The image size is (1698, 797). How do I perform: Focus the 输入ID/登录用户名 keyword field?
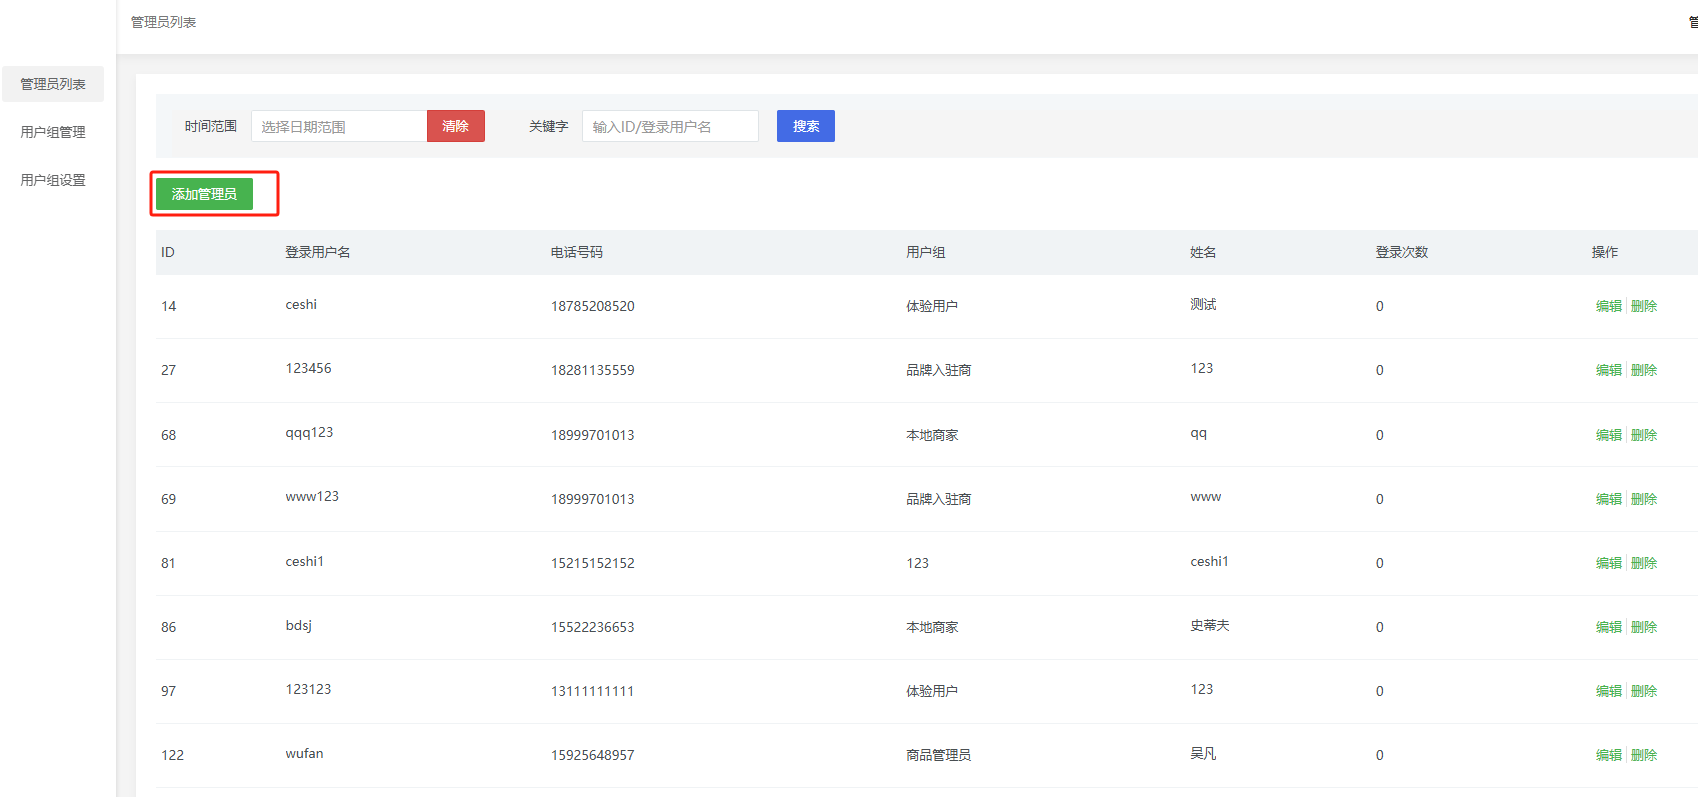669,126
